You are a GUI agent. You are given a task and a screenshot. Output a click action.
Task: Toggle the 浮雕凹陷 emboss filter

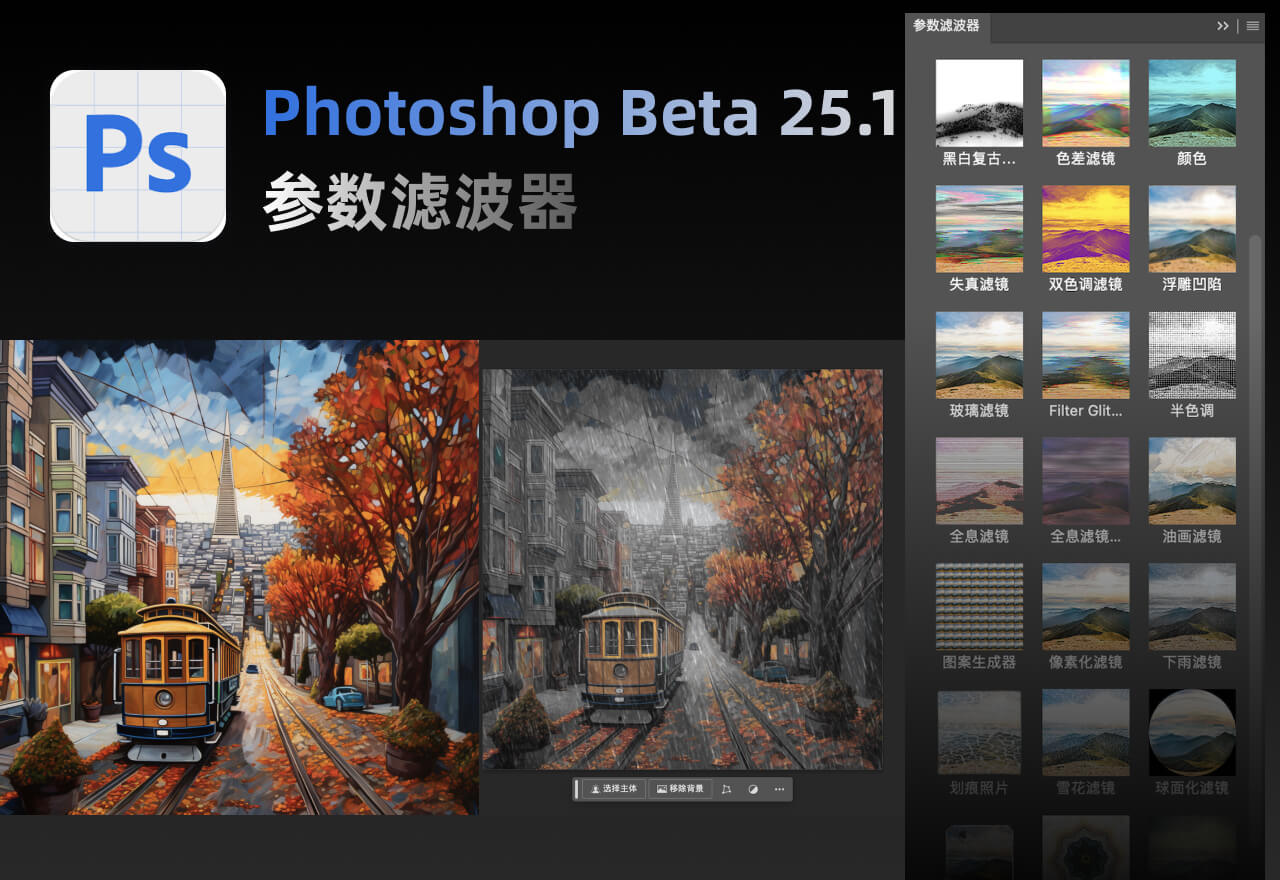[1192, 229]
